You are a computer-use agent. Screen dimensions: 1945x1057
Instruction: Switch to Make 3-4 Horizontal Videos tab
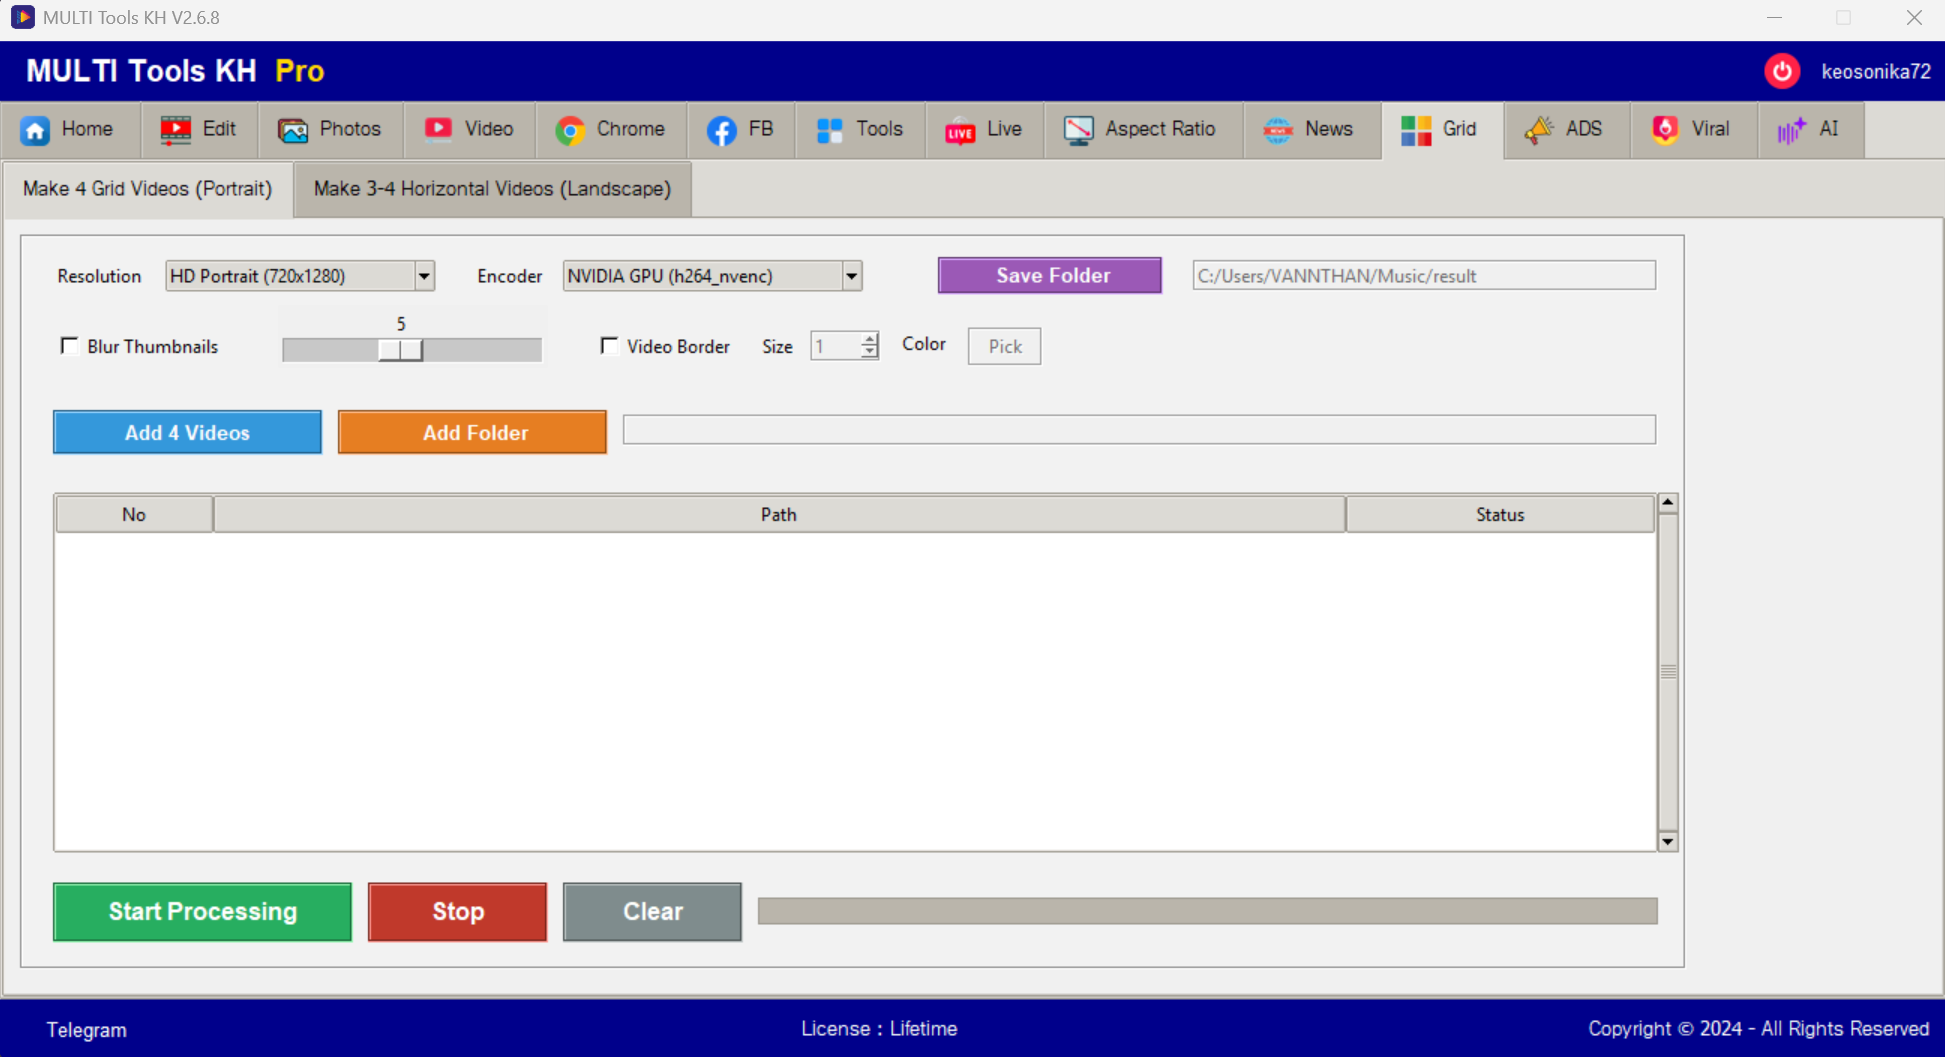492,189
